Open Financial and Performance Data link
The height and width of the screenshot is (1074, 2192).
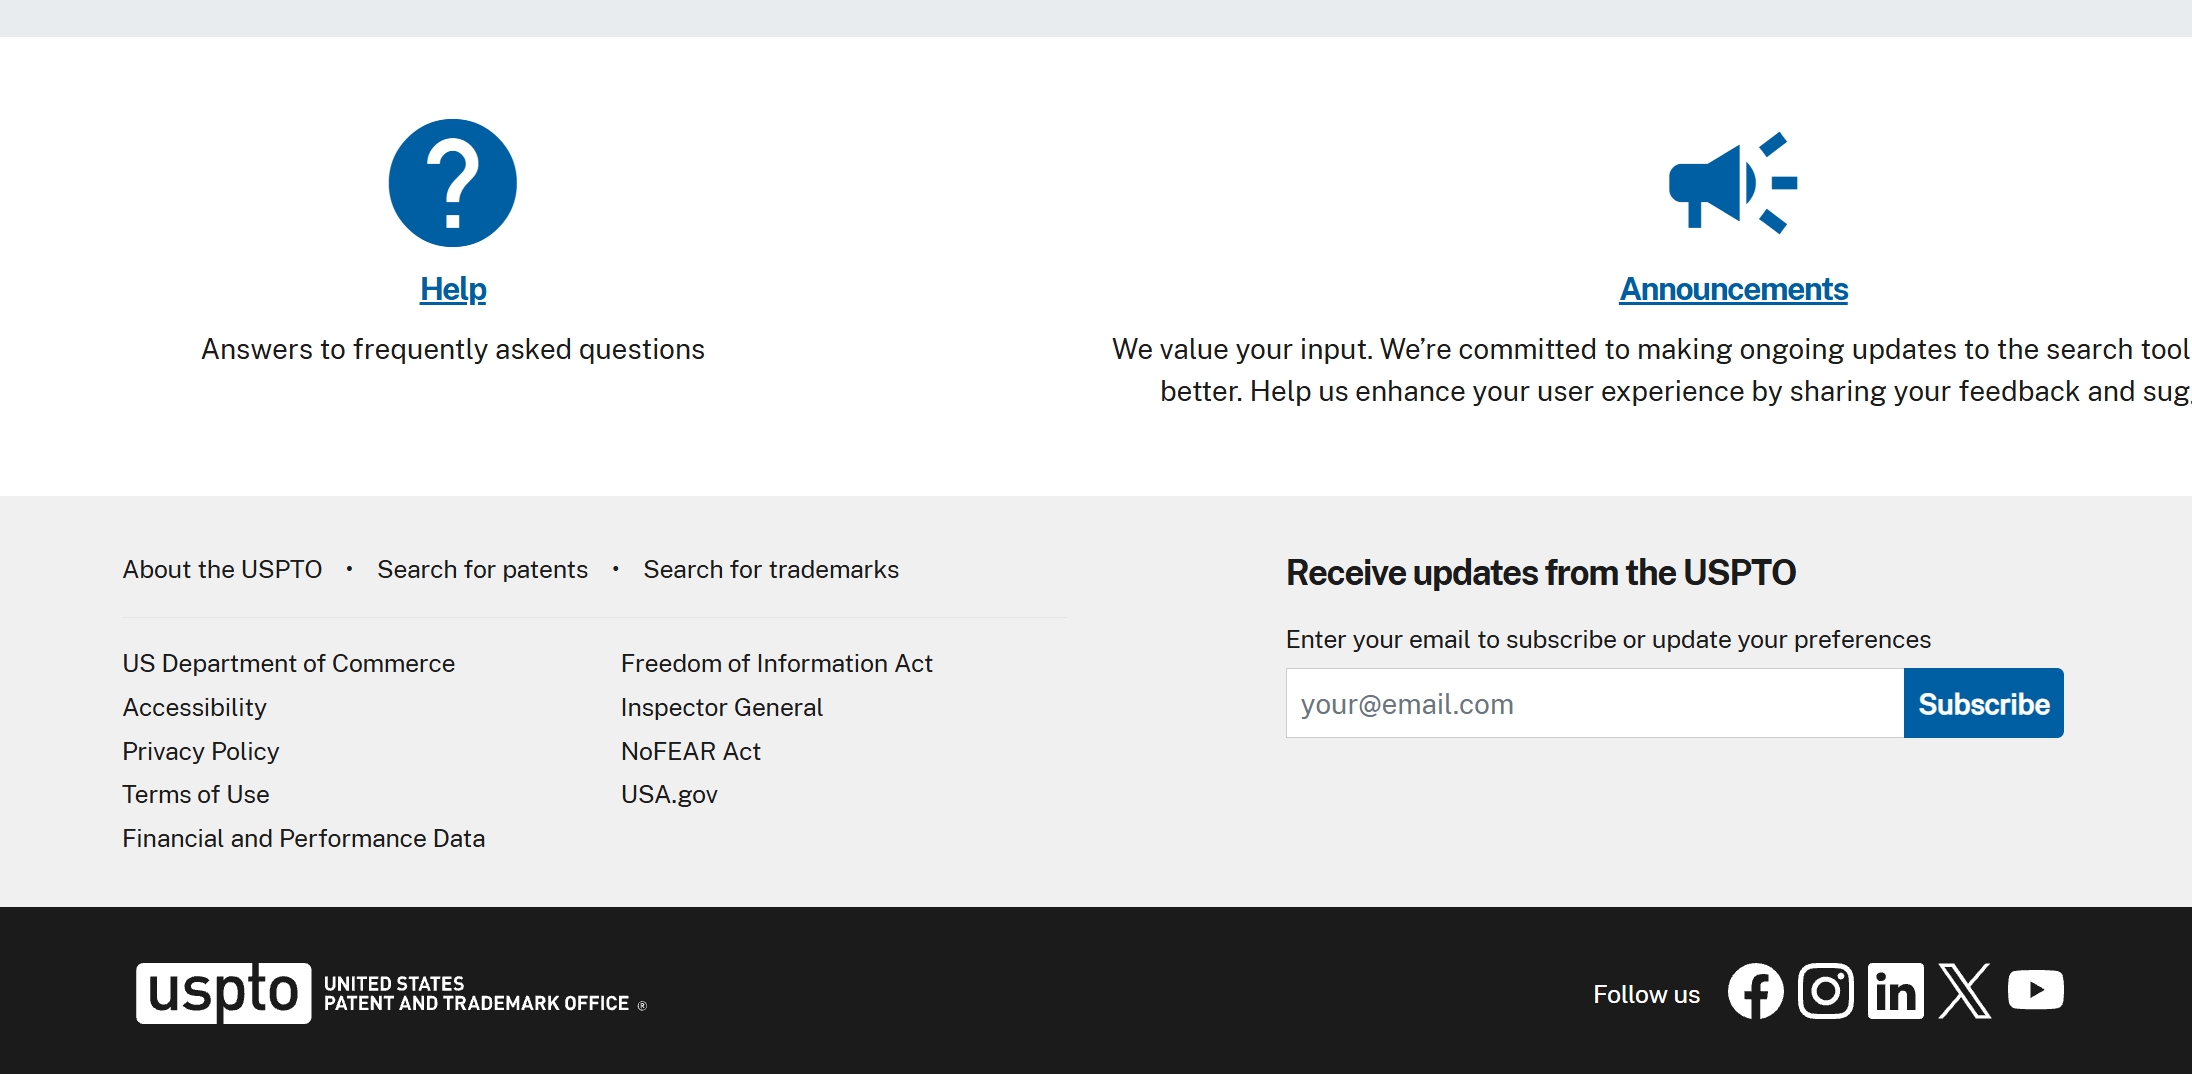pyautogui.click(x=303, y=838)
